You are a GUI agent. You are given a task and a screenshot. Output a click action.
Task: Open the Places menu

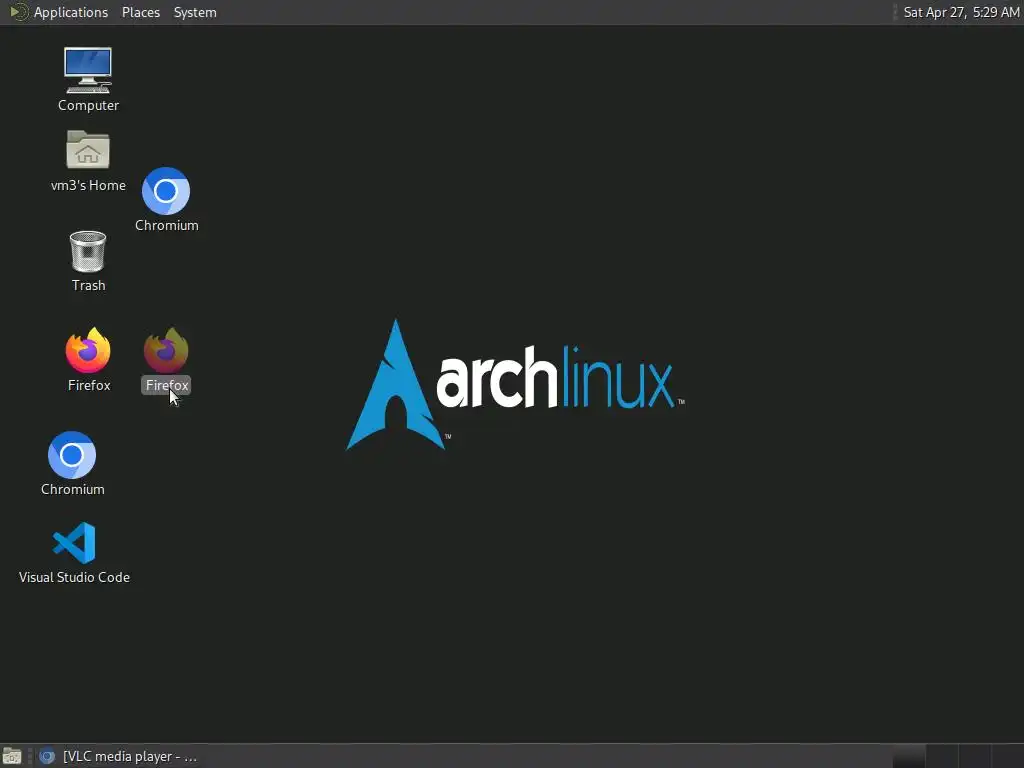[x=140, y=12]
